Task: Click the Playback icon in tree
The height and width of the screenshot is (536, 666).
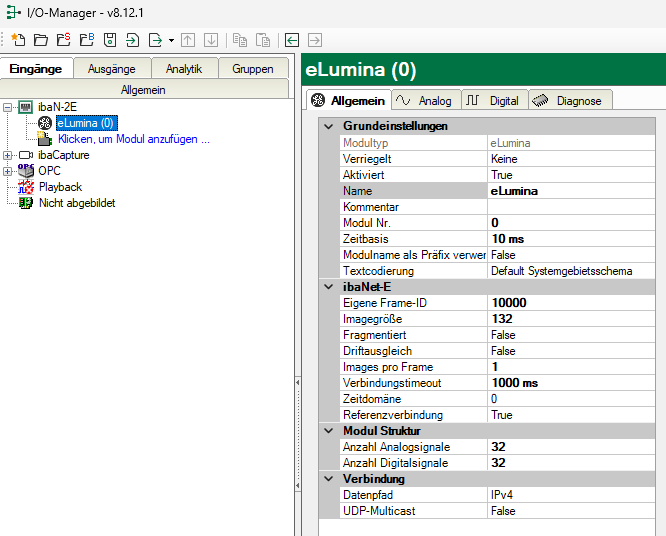Action: point(27,187)
